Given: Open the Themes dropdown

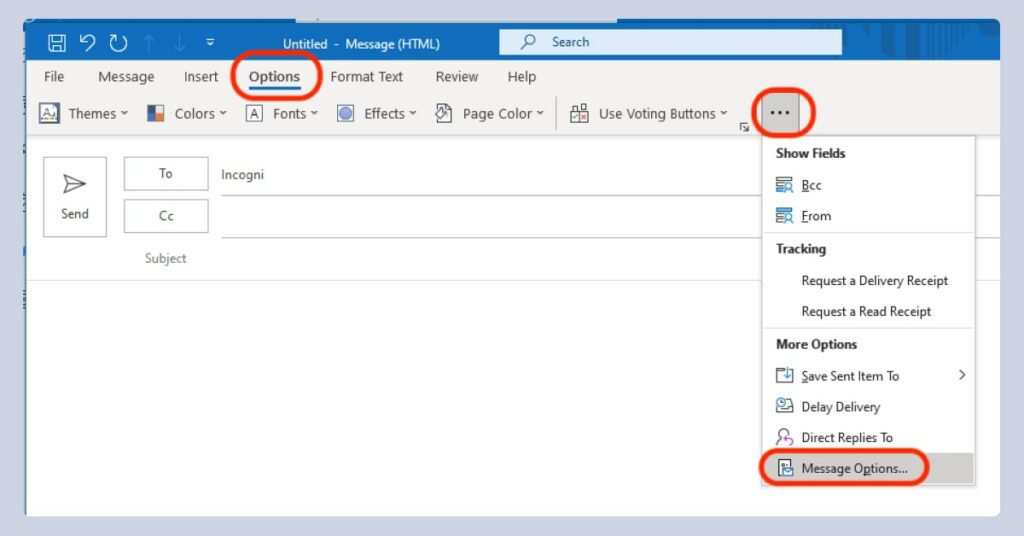Looking at the screenshot, I should click(84, 114).
